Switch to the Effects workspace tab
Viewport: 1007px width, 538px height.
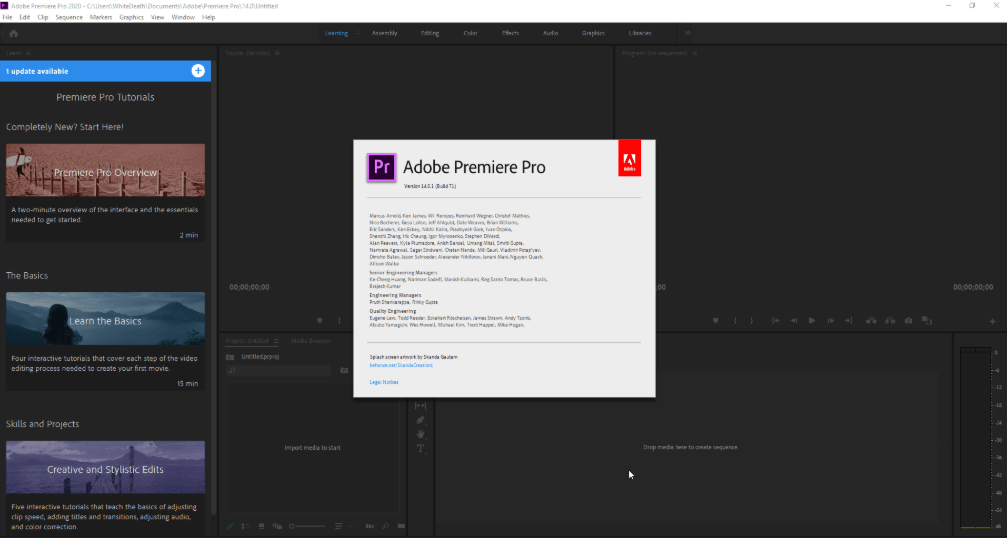[510, 33]
